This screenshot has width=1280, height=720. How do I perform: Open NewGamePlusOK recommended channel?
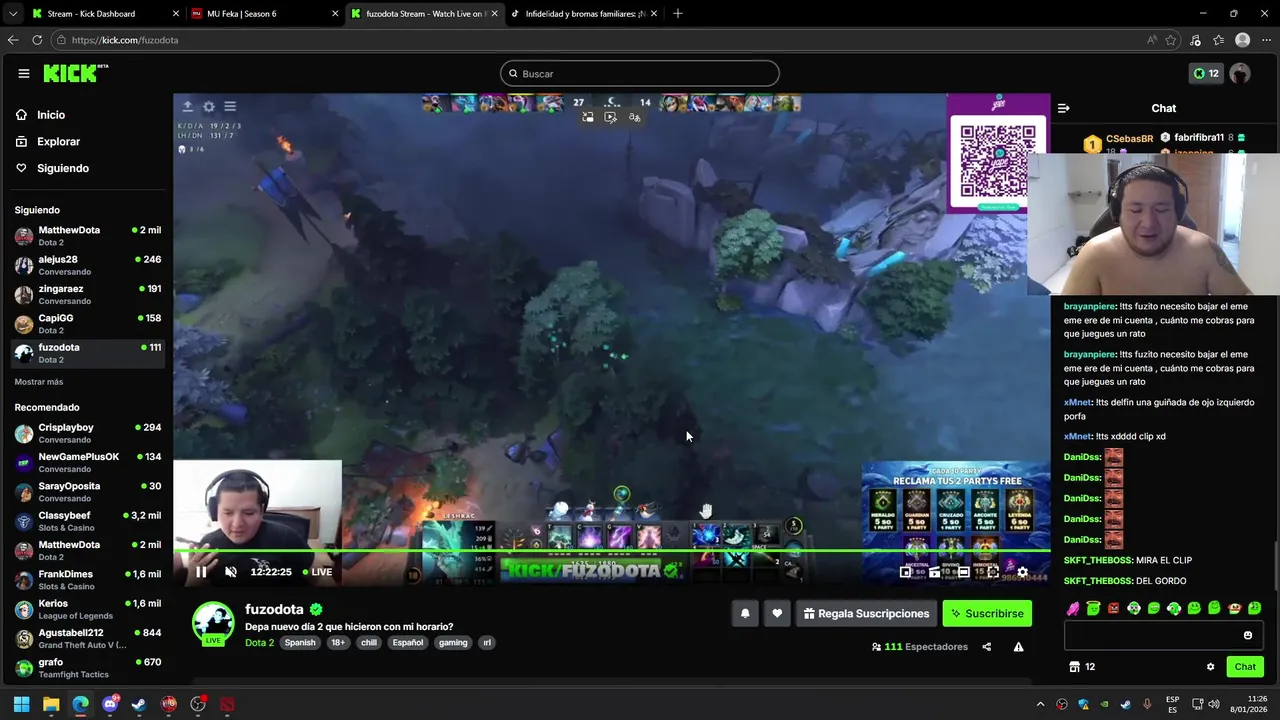88,462
